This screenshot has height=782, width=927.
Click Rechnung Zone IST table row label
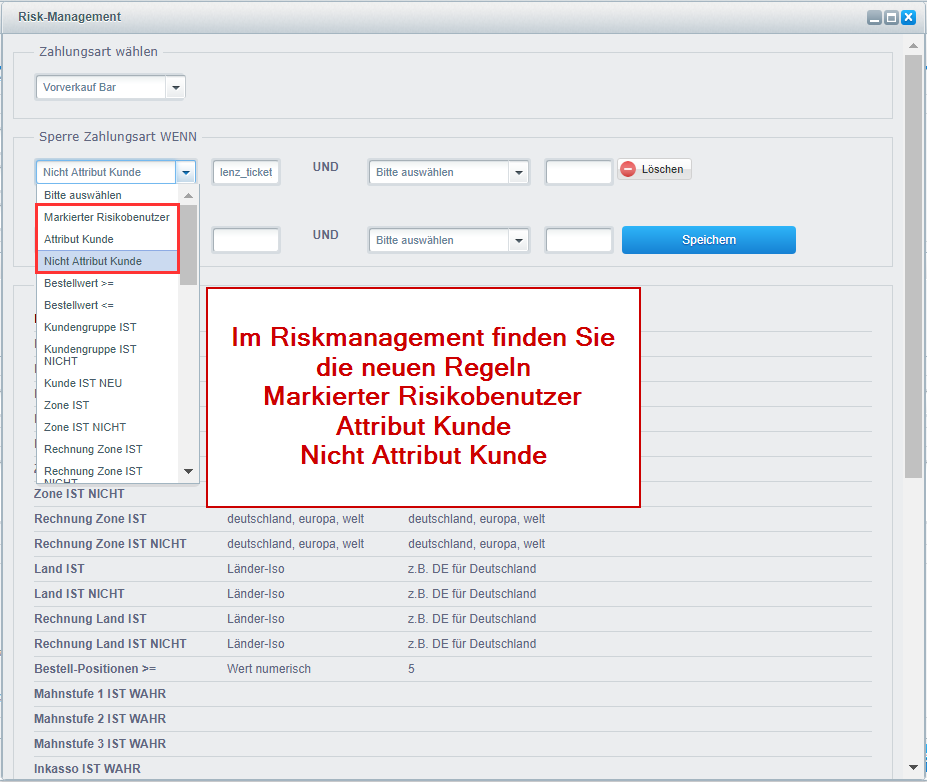(x=90, y=518)
